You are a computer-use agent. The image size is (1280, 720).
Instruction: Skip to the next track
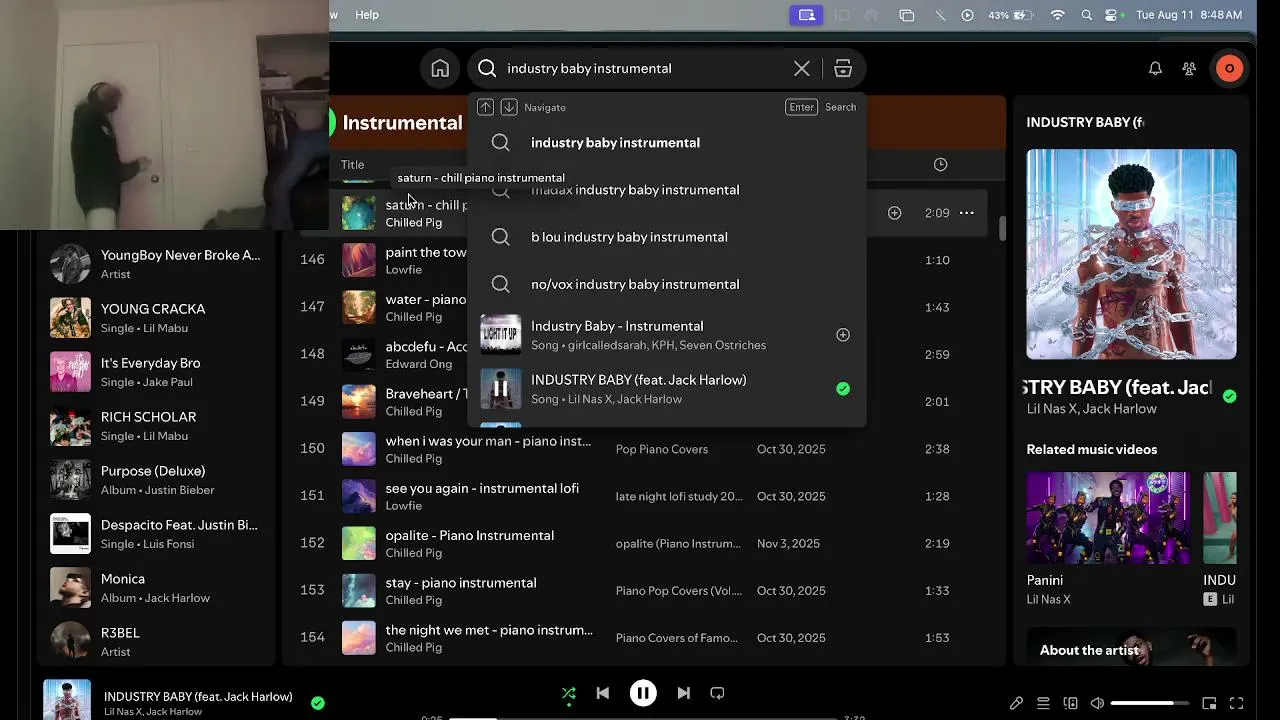684,693
